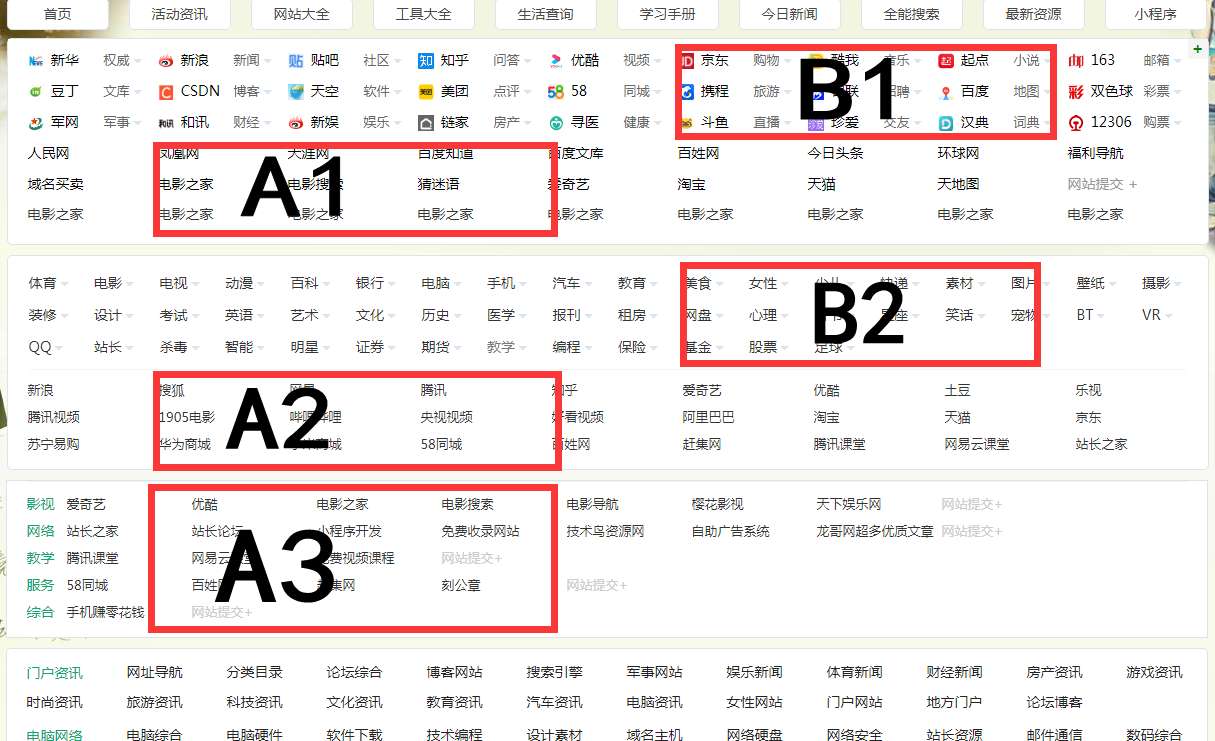Select the 门户资讯 category heading
The image size is (1215, 741).
pos(54,673)
